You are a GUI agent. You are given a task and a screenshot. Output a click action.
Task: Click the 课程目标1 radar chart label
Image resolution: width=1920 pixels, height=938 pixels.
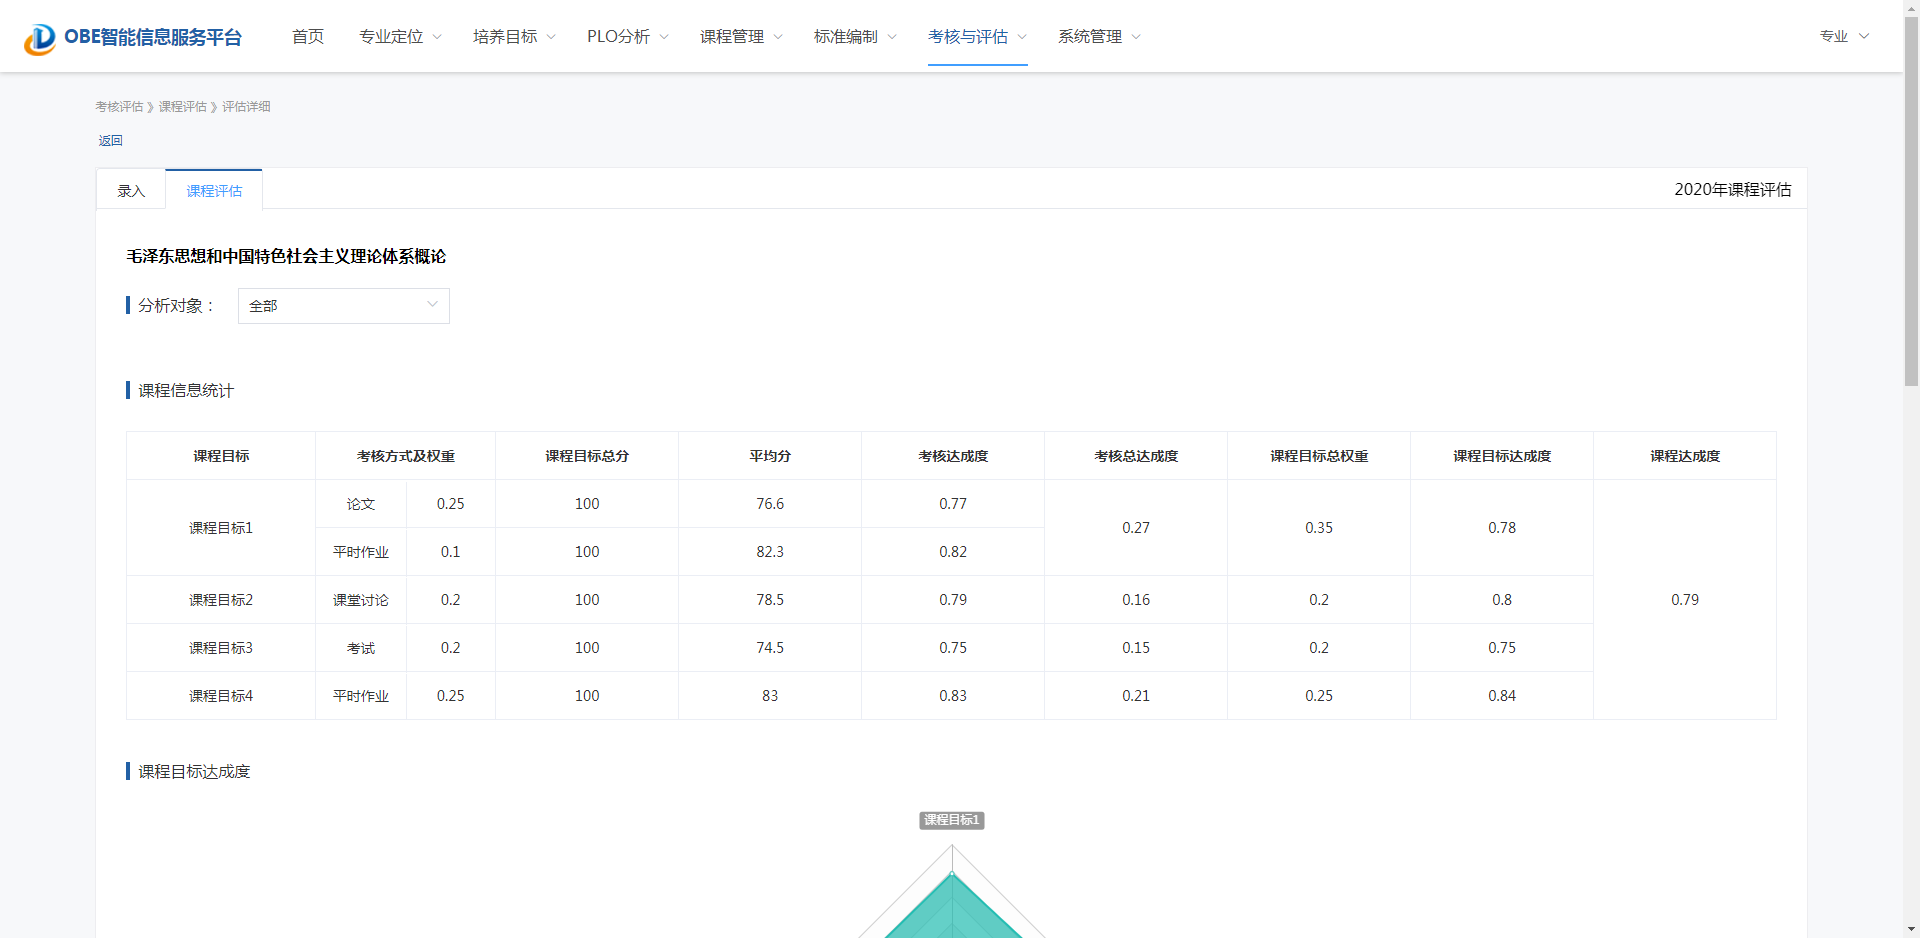[951, 820]
